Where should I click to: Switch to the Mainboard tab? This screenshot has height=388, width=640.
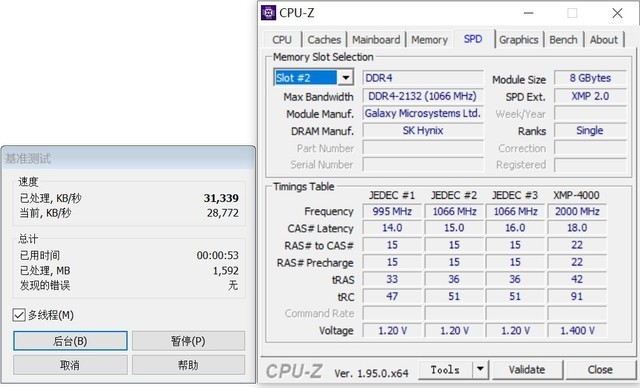coord(376,40)
